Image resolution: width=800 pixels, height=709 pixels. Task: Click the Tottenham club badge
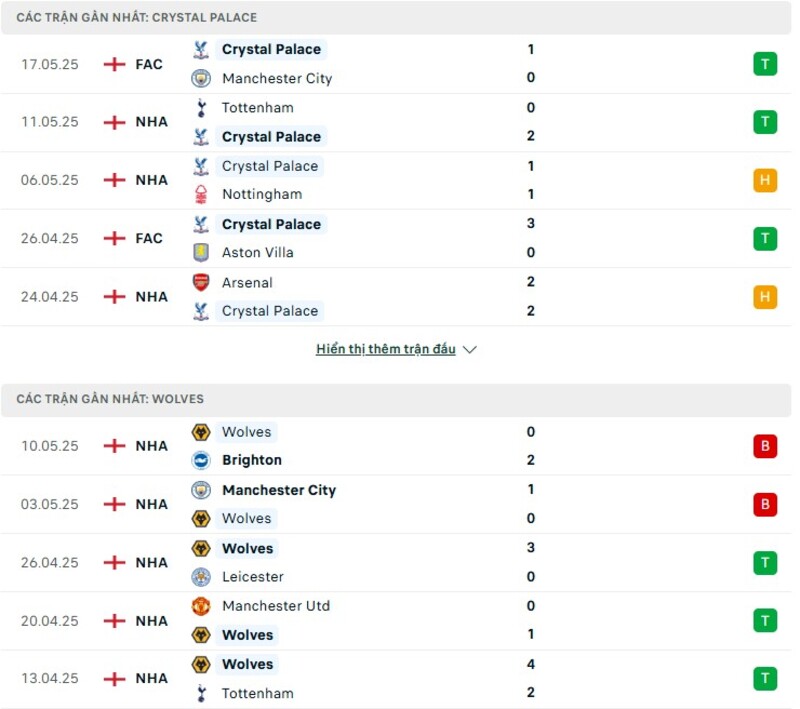(x=199, y=107)
